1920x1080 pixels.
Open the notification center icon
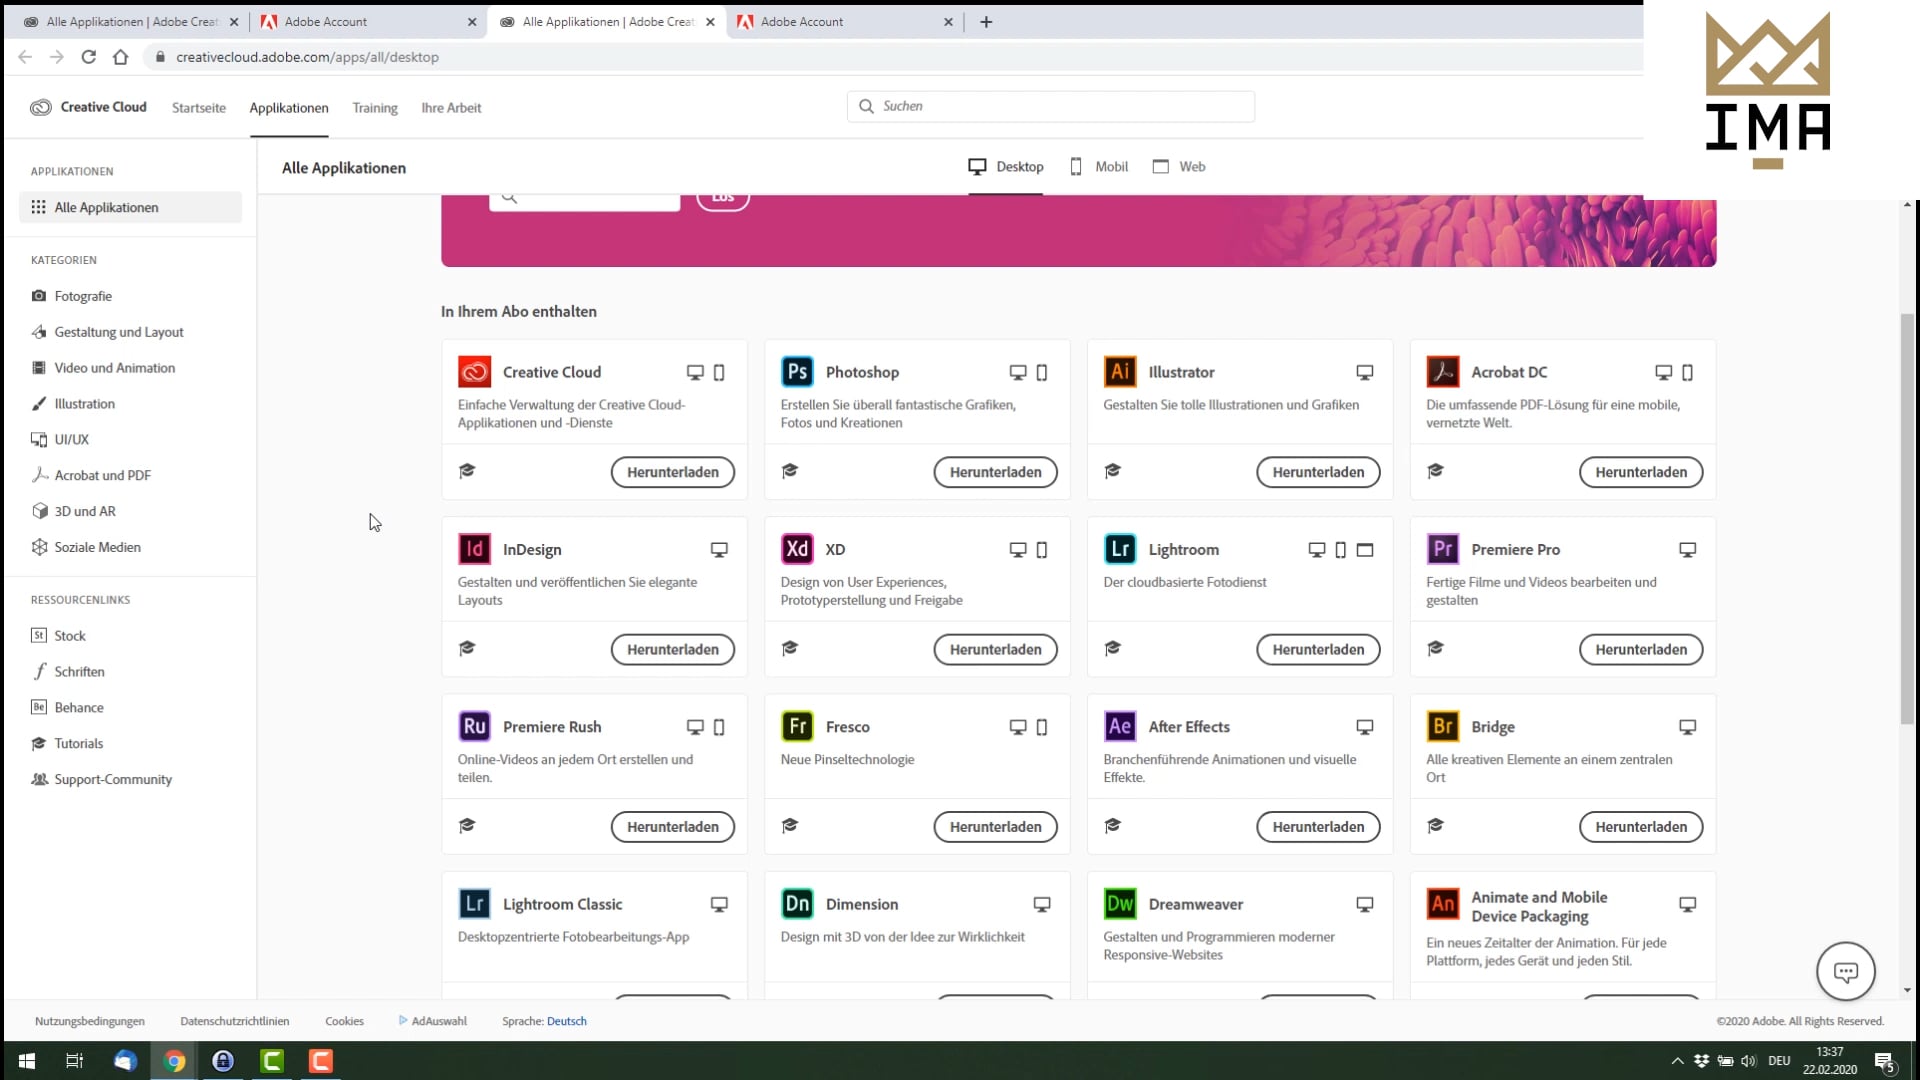pyautogui.click(x=1884, y=1061)
